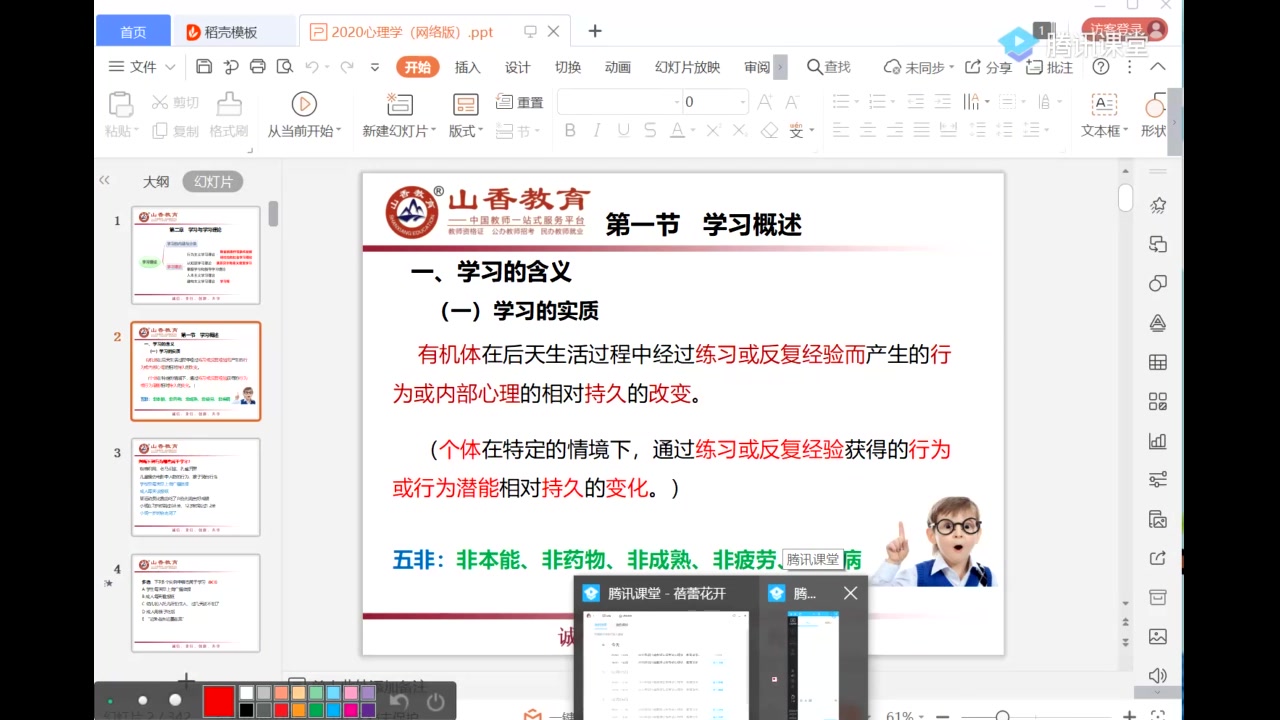Click the speaker icon in right sidebar
The height and width of the screenshot is (720, 1280).
tap(1158, 675)
